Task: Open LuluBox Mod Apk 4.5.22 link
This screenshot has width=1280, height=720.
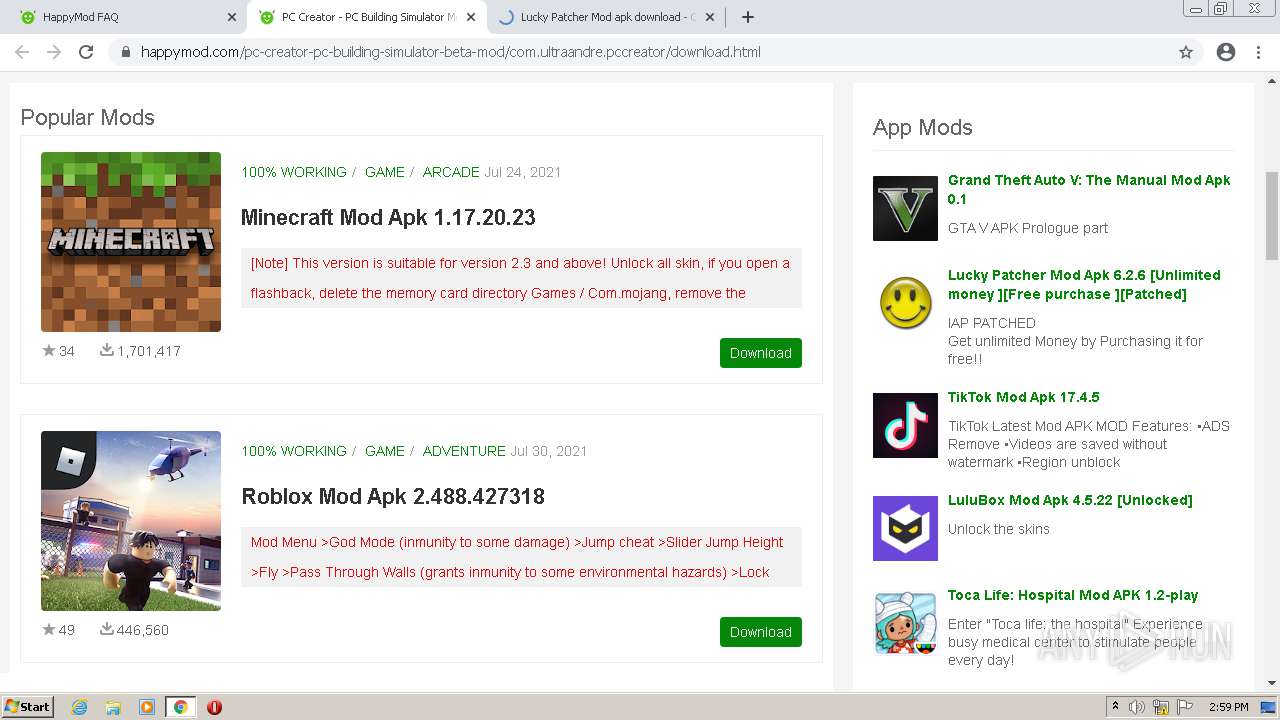Action: 1070,500
